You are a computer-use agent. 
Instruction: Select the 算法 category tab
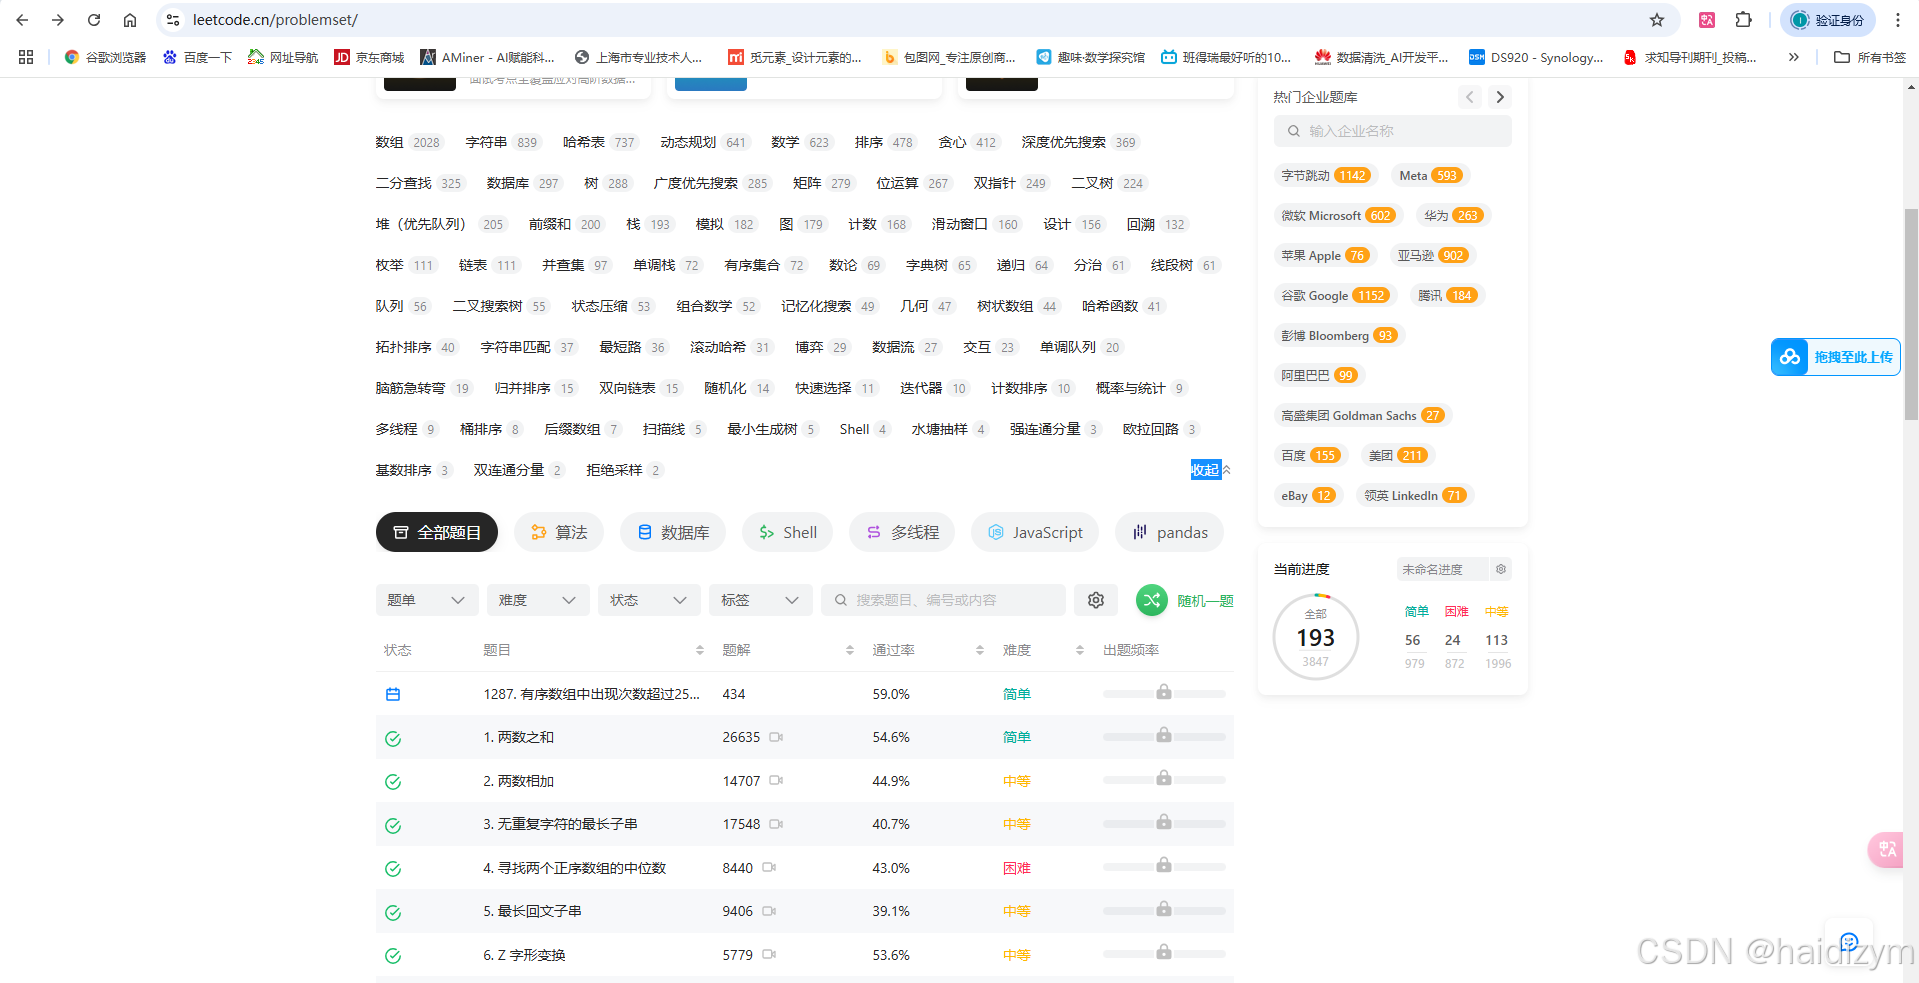pos(559,532)
